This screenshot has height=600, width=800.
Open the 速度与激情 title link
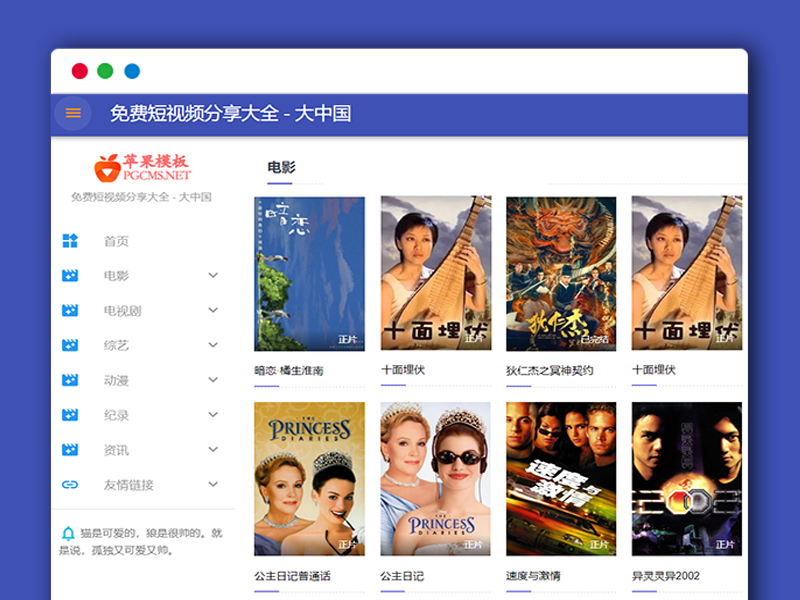tap(533, 576)
